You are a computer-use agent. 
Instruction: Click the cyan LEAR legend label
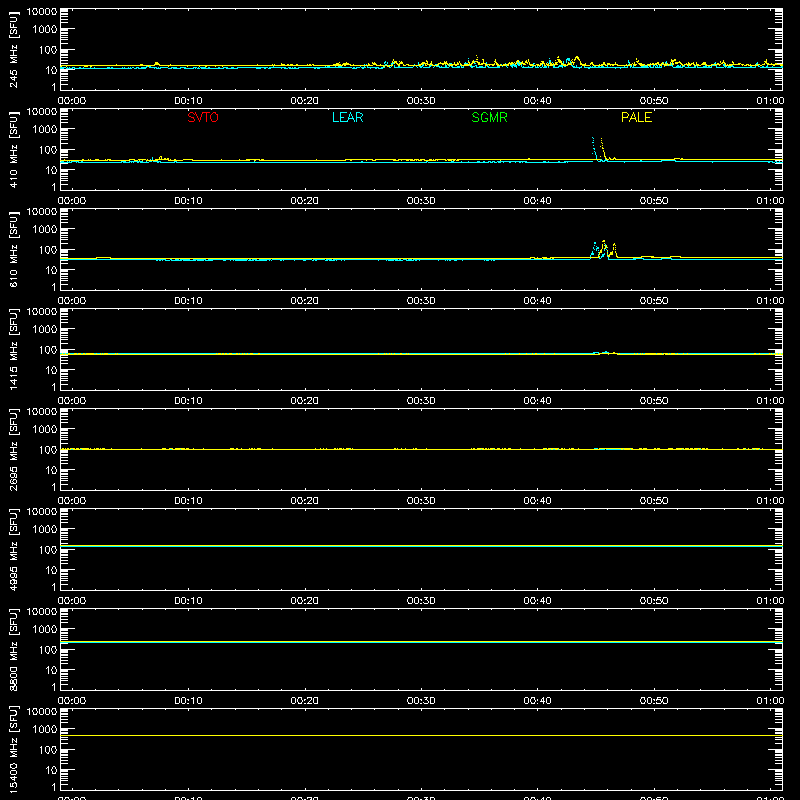[x=347, y=117]
